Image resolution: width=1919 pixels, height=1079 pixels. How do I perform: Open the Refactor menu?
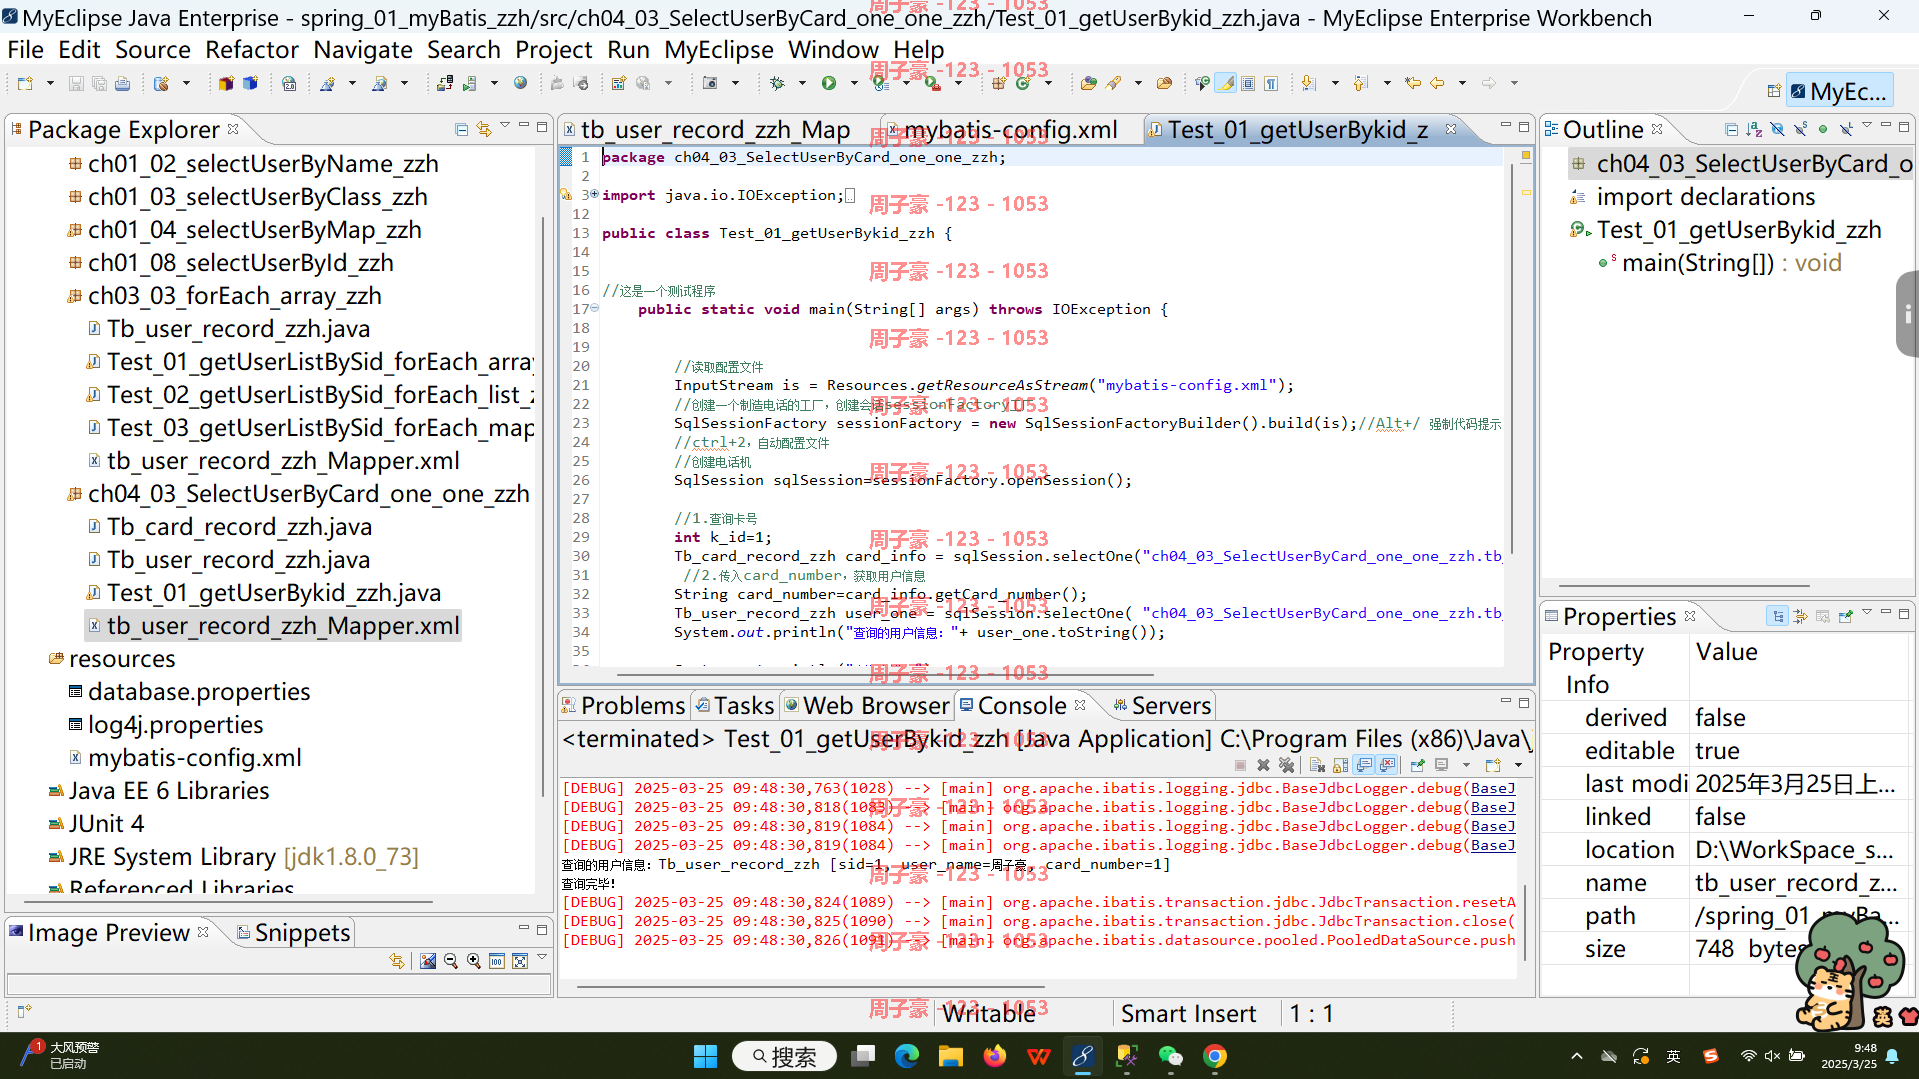point(251,50)
